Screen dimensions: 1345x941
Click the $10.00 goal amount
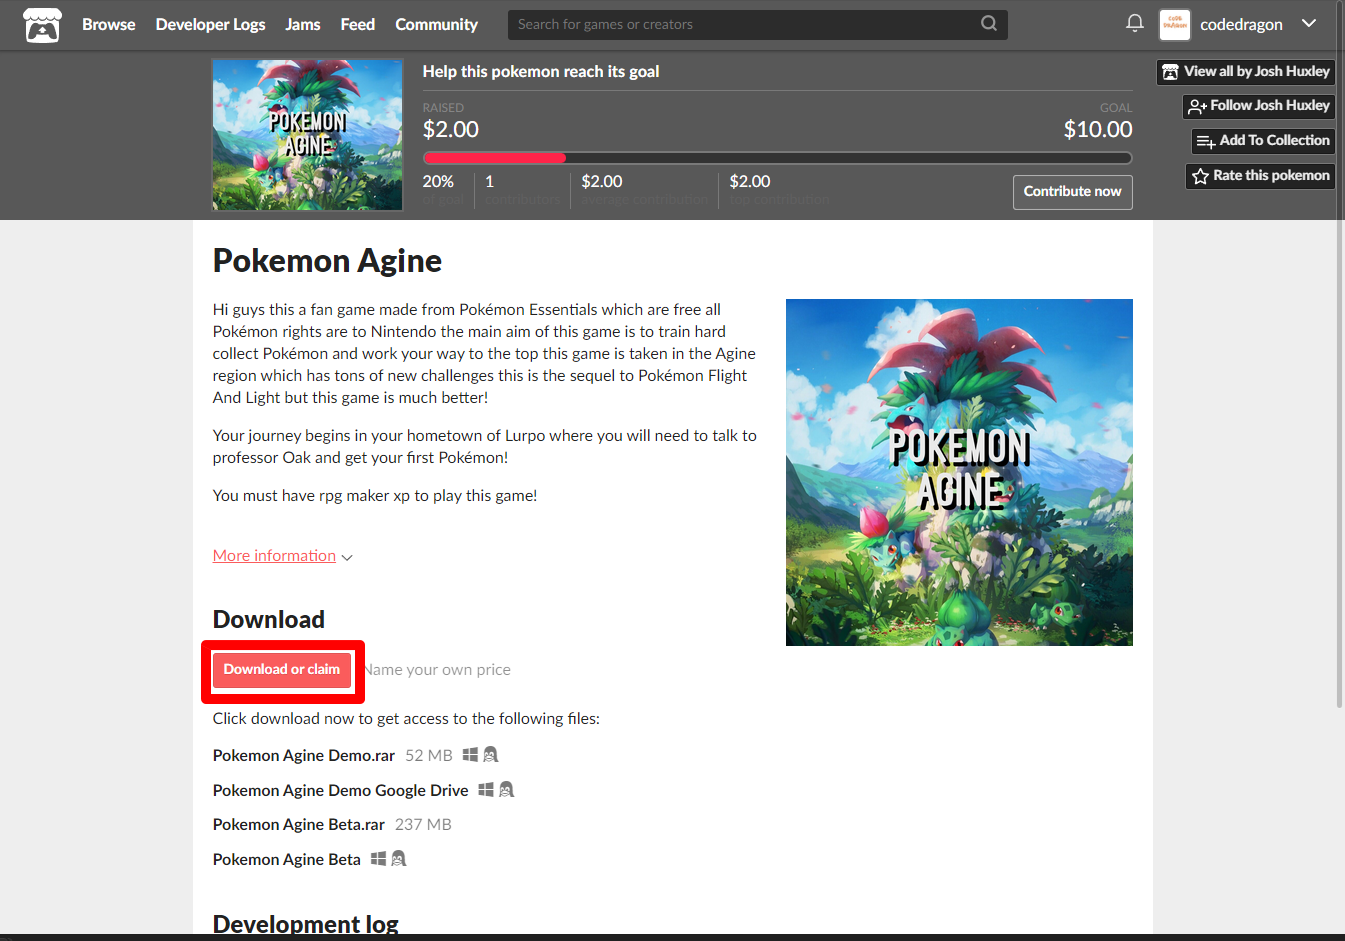pos(1098,130)
